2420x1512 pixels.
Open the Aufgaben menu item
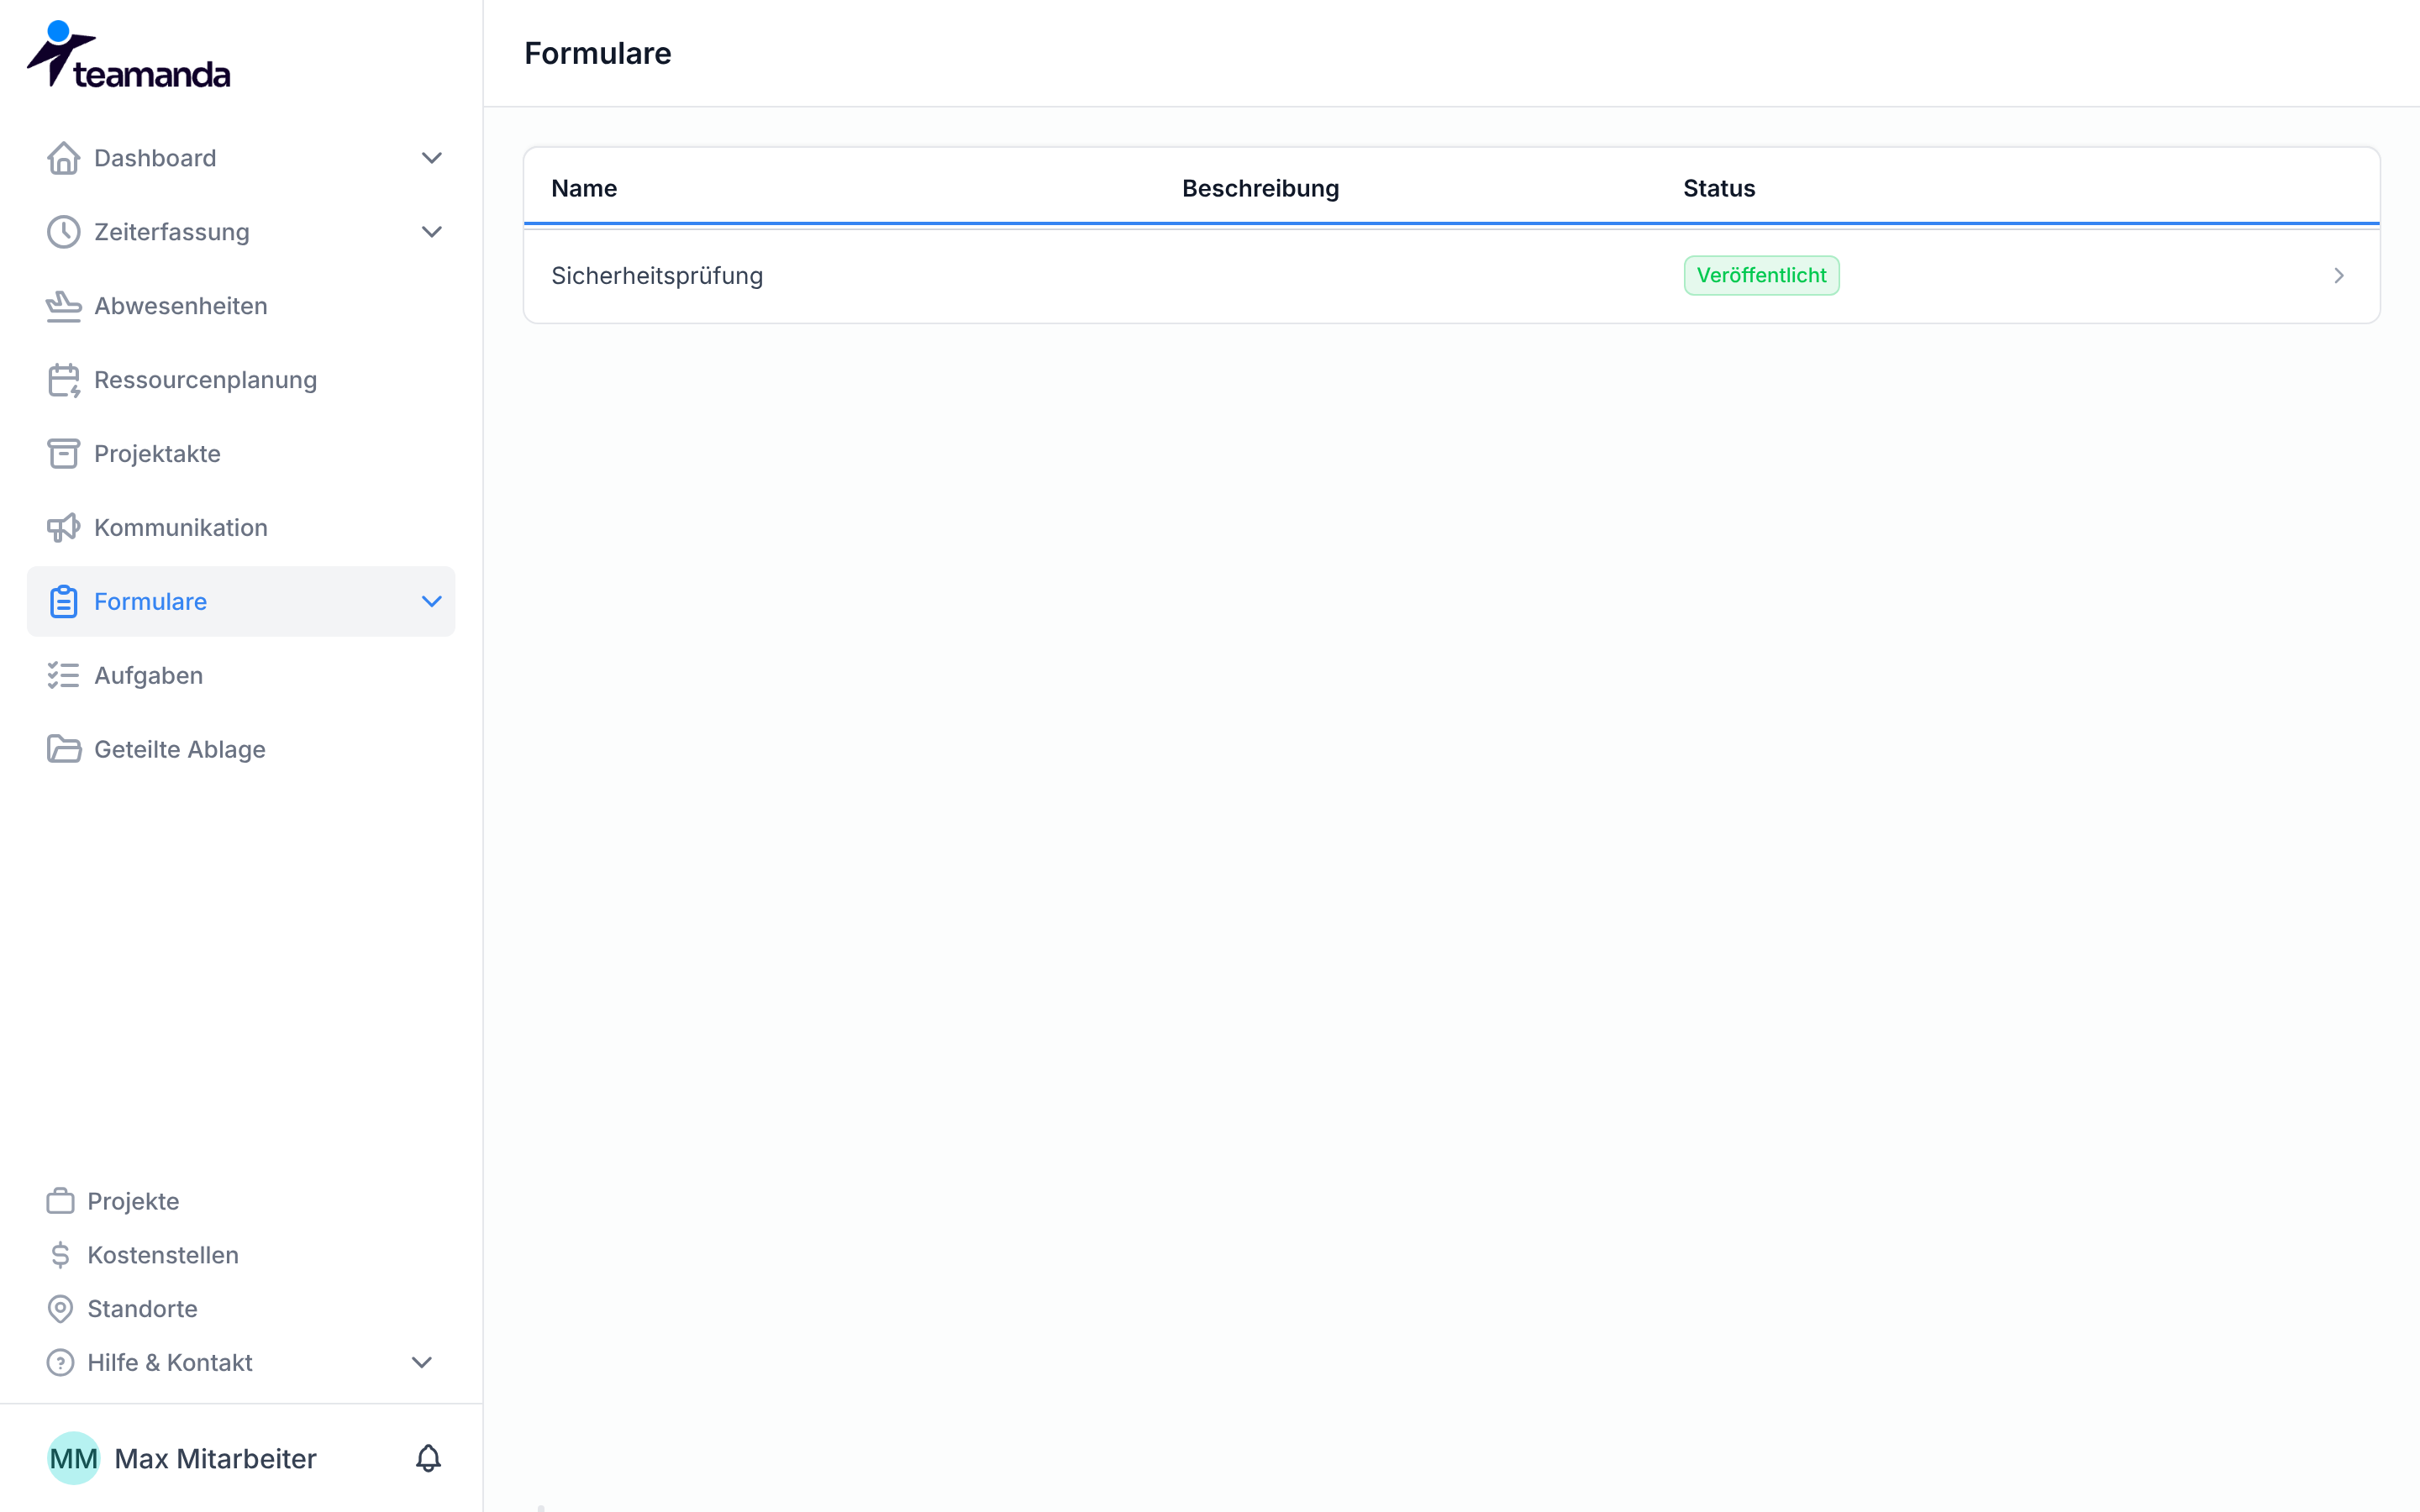click(241, 676)
